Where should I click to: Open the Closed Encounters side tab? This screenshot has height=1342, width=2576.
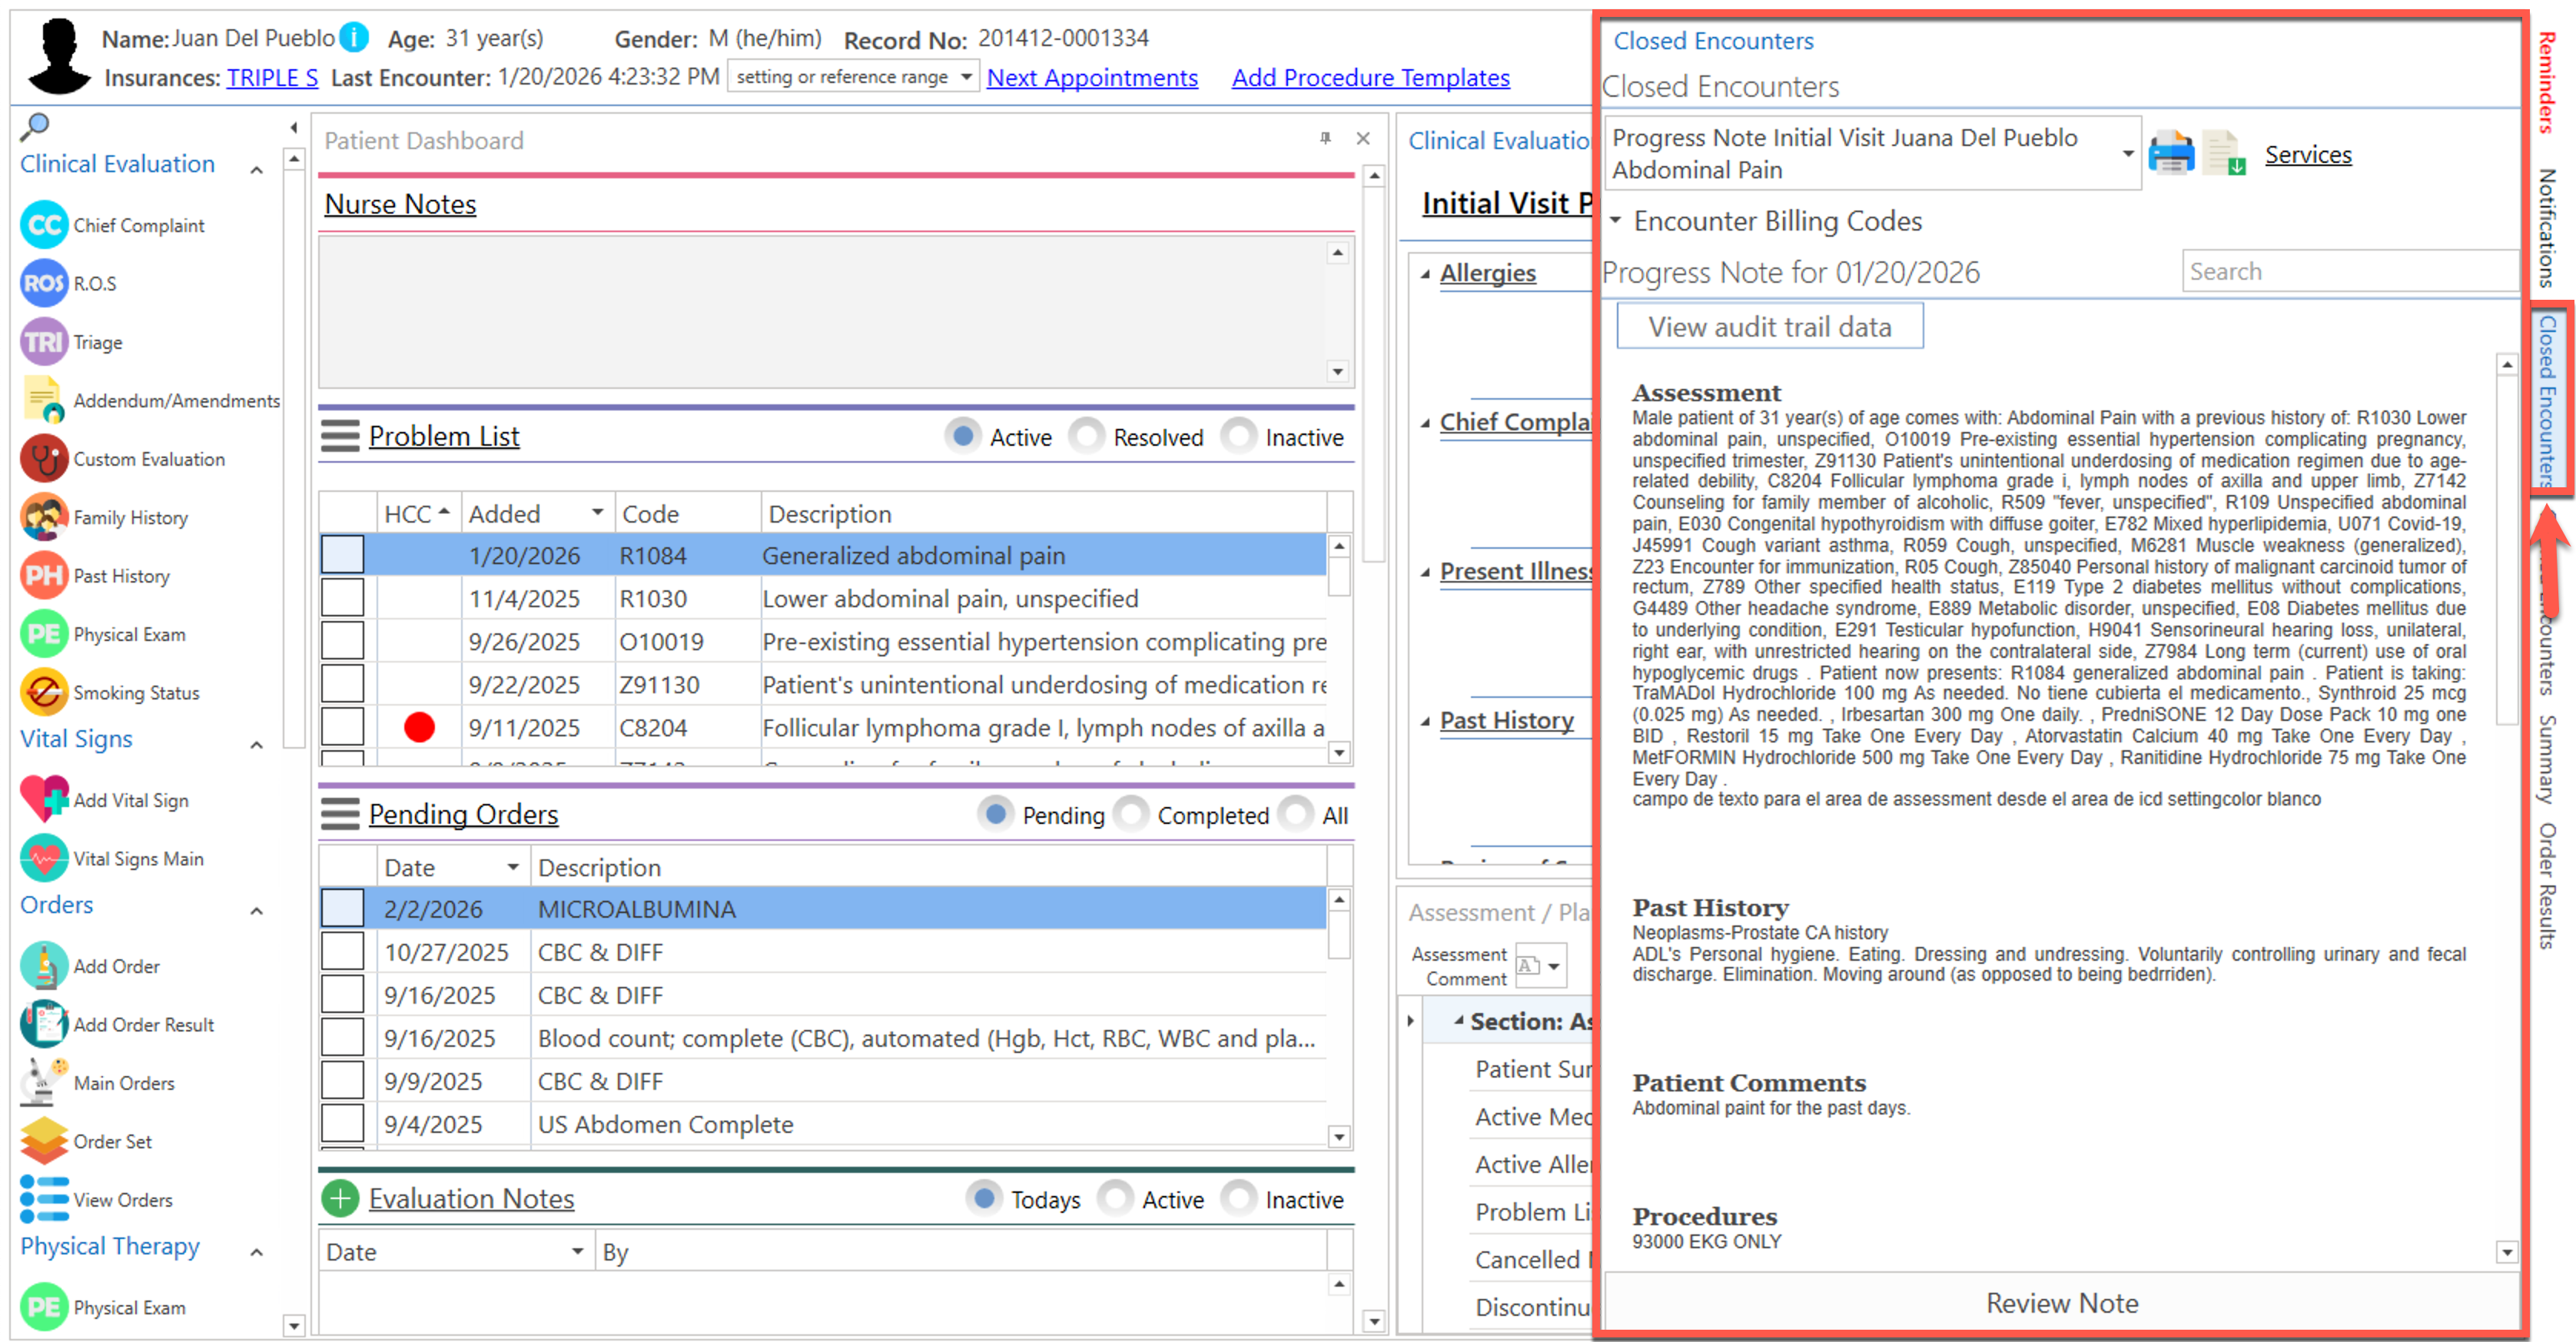(2548, 400)
